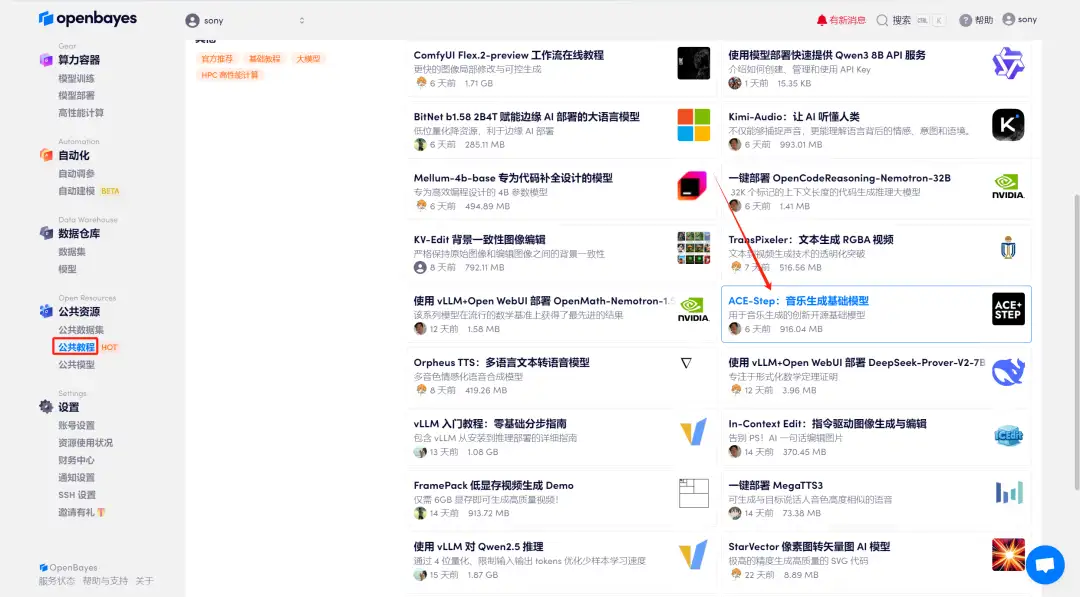Click the FramePack grid icon

coord(694,493)
